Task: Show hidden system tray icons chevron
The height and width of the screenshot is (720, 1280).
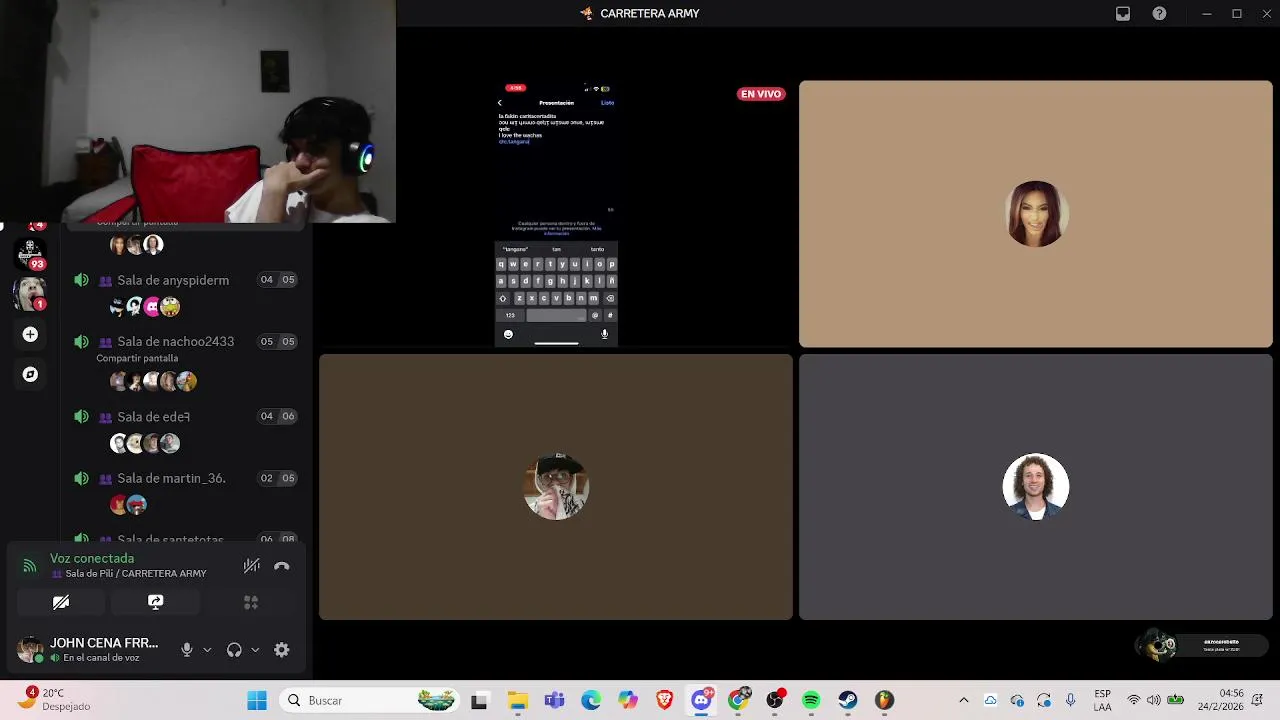Action: pyautogui.click(x=963, y=700)
